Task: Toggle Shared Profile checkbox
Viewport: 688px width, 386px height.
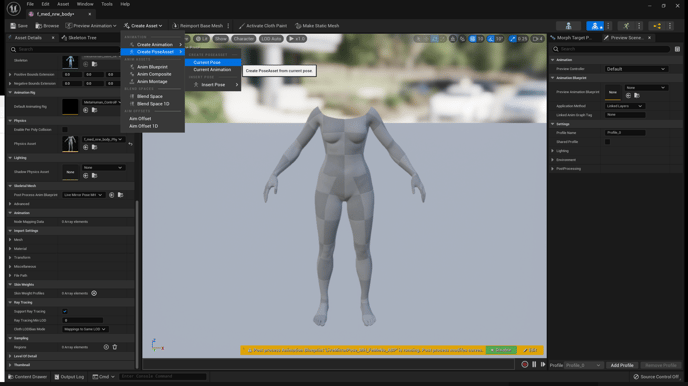Action: click(607, 142)
